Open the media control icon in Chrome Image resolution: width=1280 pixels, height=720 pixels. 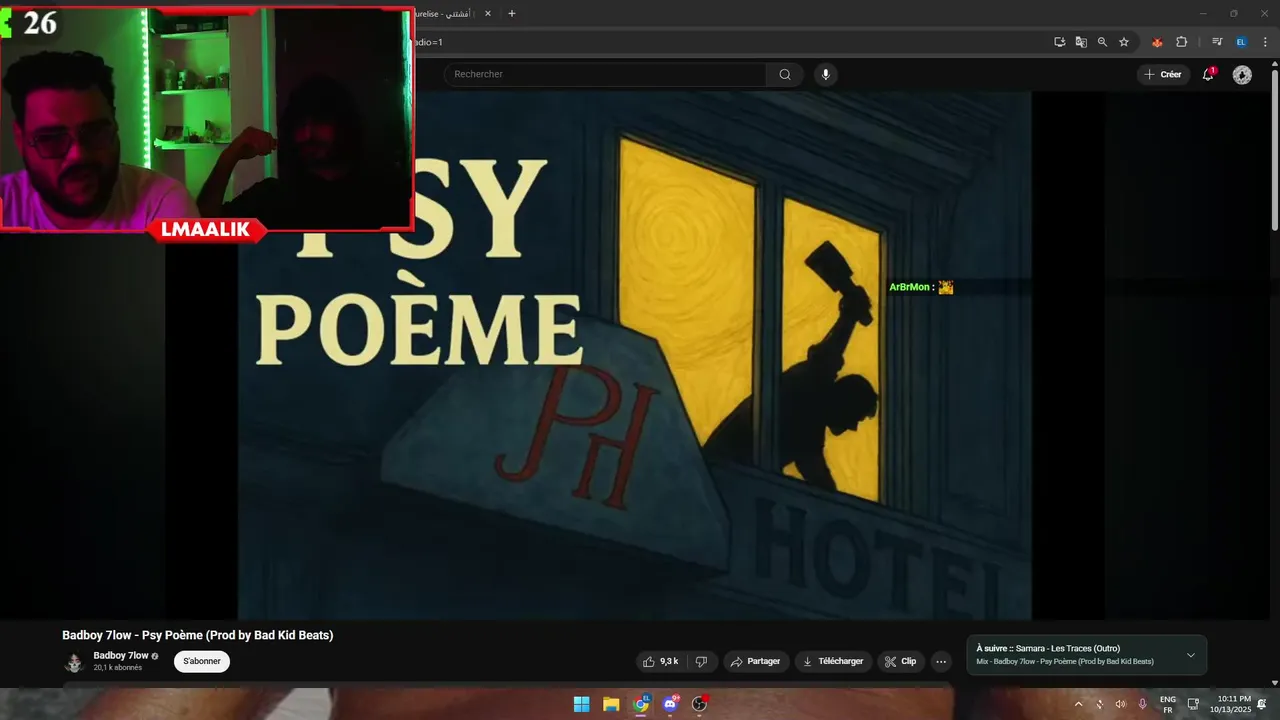point(1217,42)
